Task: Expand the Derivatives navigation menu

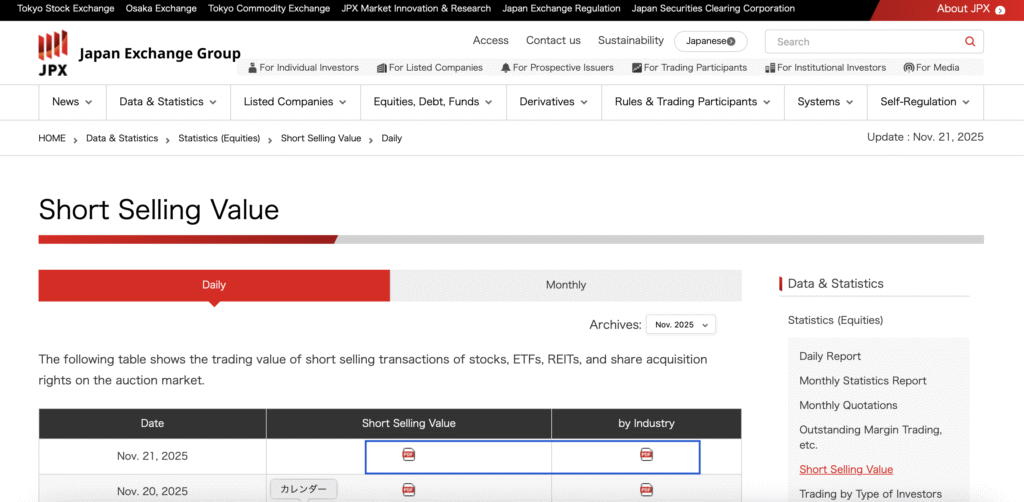Action: pos(553,102)
